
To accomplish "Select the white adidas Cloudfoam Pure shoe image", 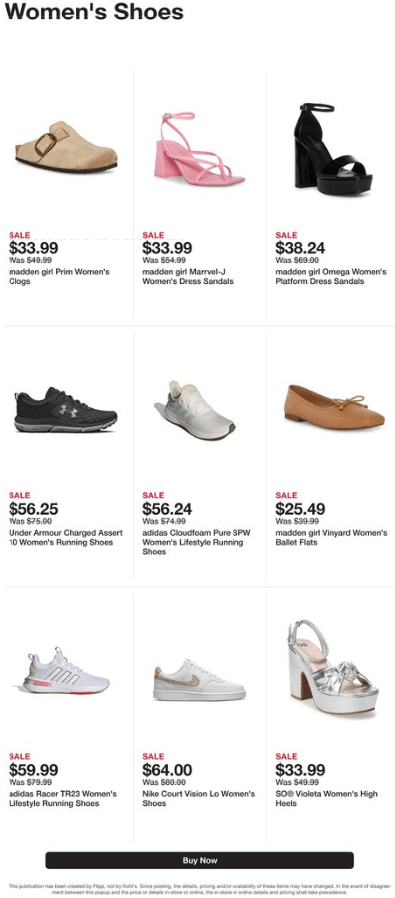I will (x=195, y=409).
